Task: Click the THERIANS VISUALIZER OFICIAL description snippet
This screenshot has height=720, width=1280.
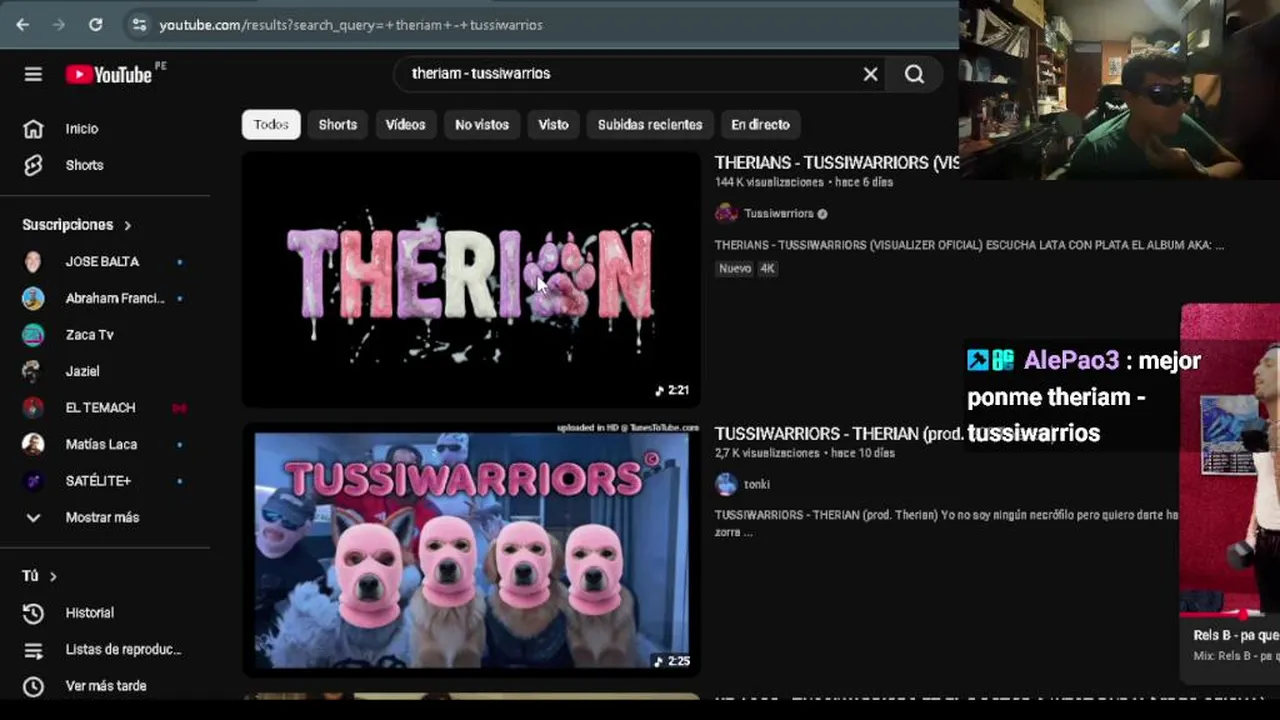Action: (x=969, y=245)
